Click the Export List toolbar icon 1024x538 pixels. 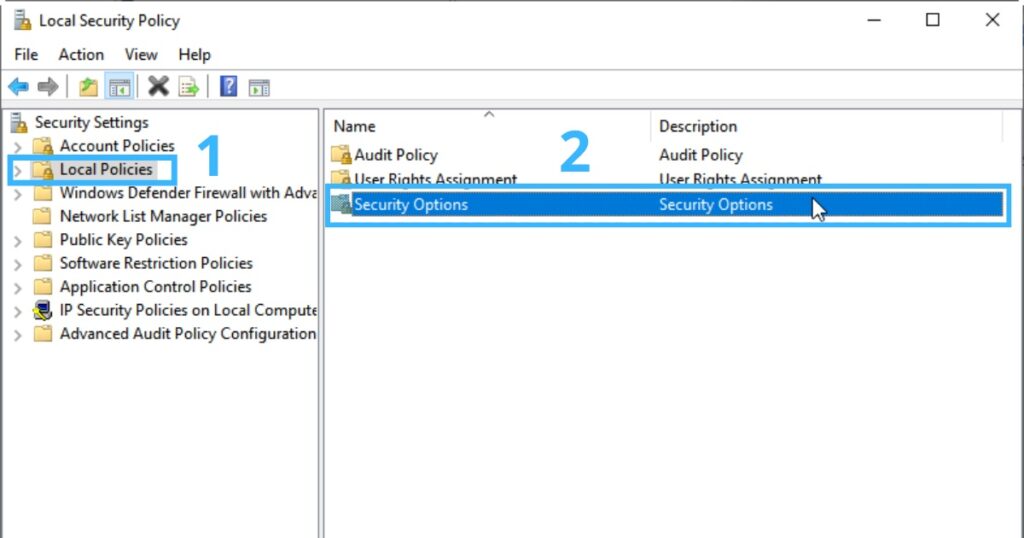(x=189, y=87)
